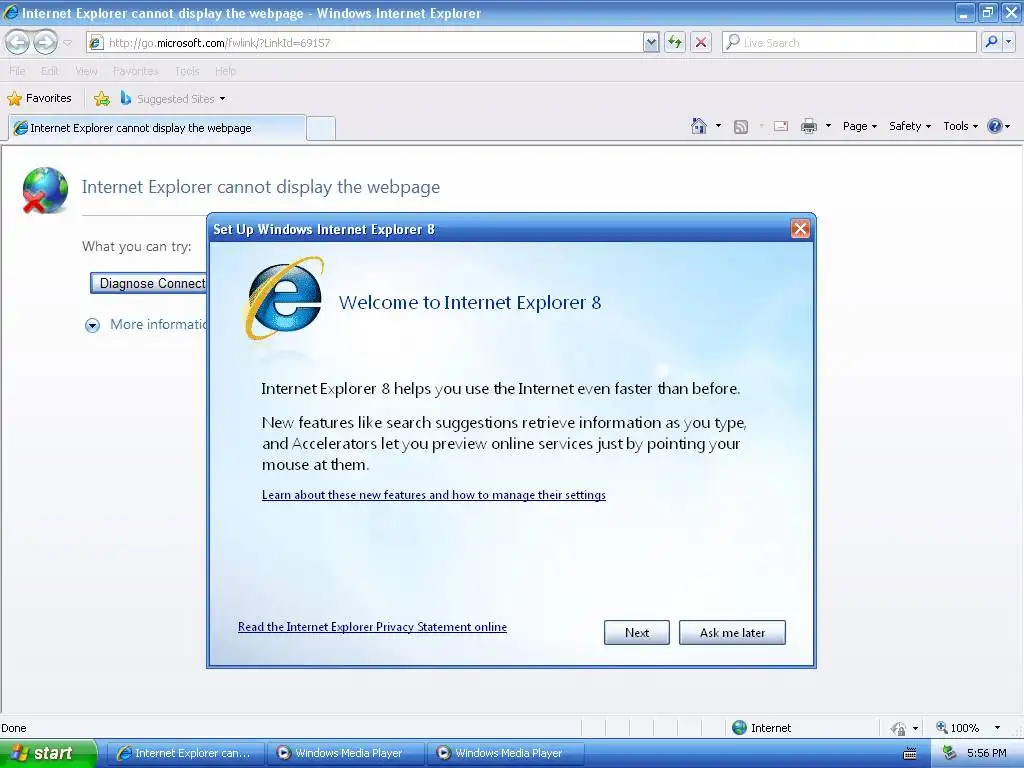Switch to the first Windows Media Player taskbar button

pyautogui.click(x=345, y=753)
